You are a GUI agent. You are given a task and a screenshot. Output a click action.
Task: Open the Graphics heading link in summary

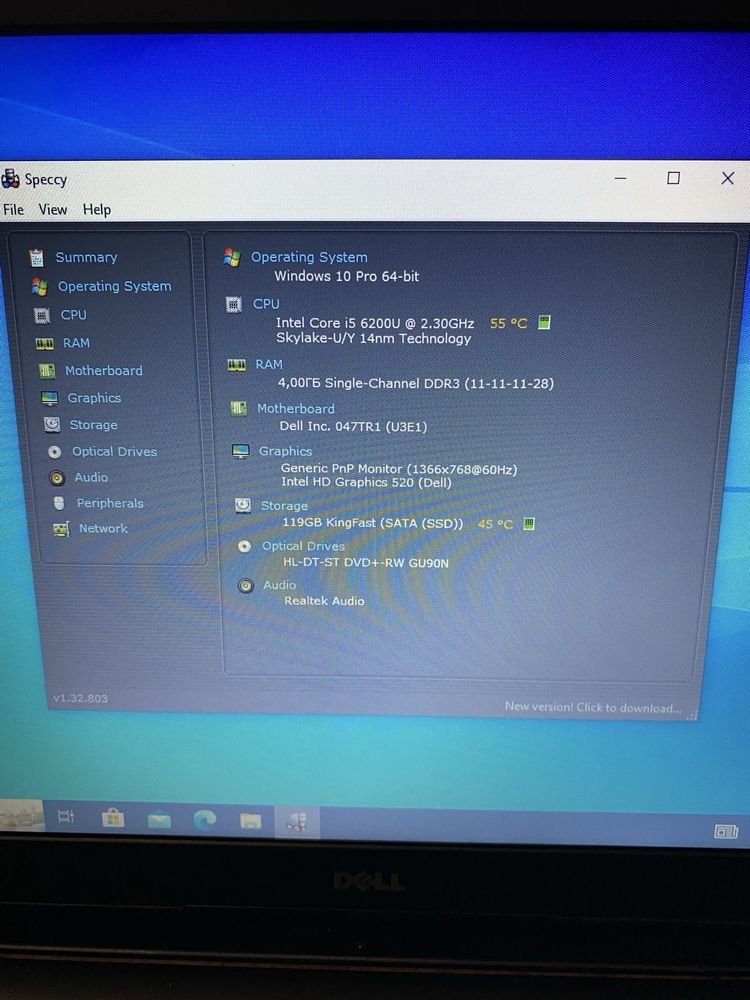tap(285, 451)
